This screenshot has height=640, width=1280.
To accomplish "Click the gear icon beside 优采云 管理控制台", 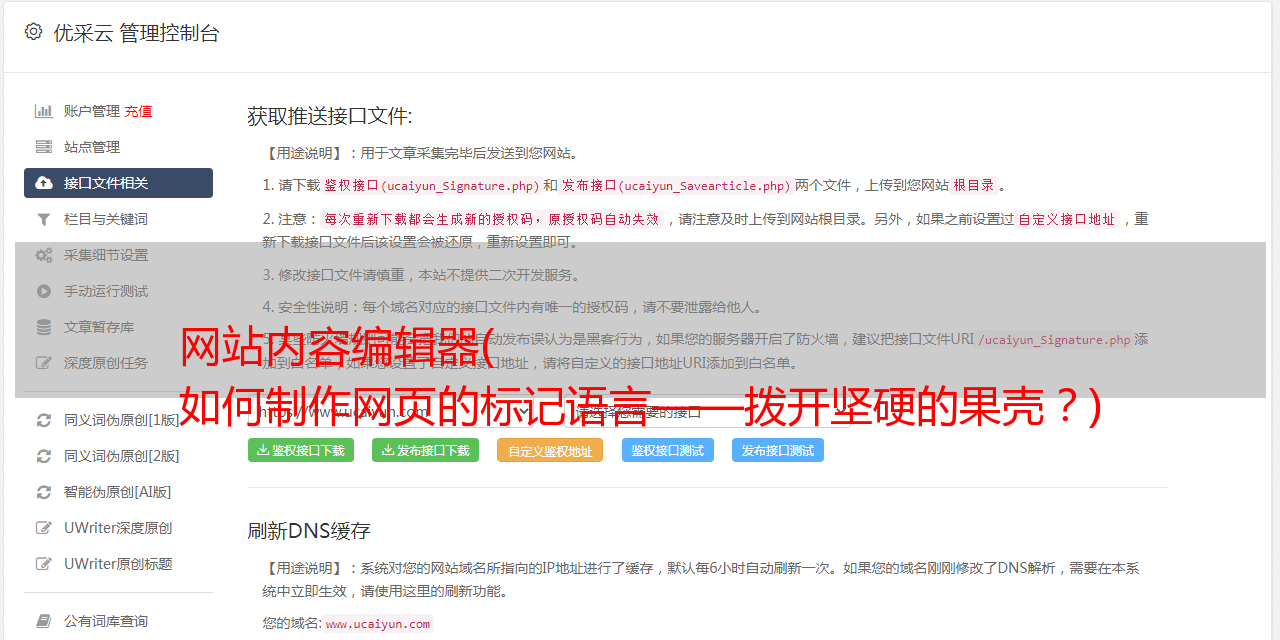I will [33, 32].
